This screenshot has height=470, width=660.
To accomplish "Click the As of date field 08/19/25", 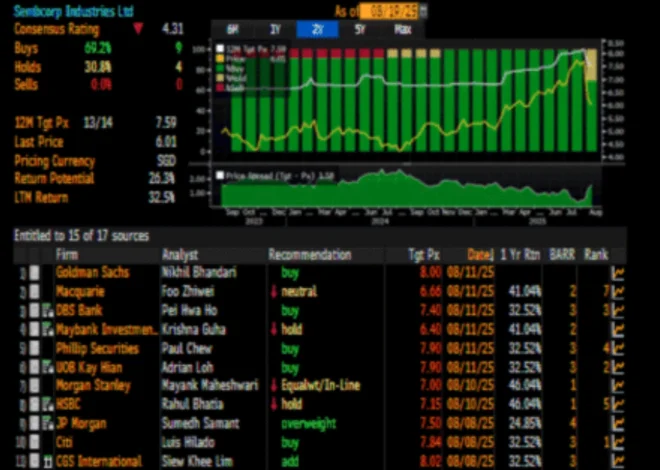I will click(389, 11).
